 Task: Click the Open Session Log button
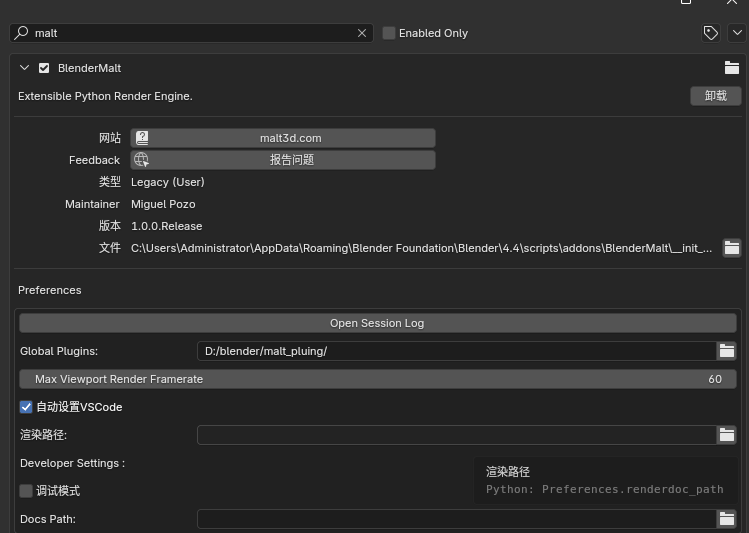tap(377, 323)
